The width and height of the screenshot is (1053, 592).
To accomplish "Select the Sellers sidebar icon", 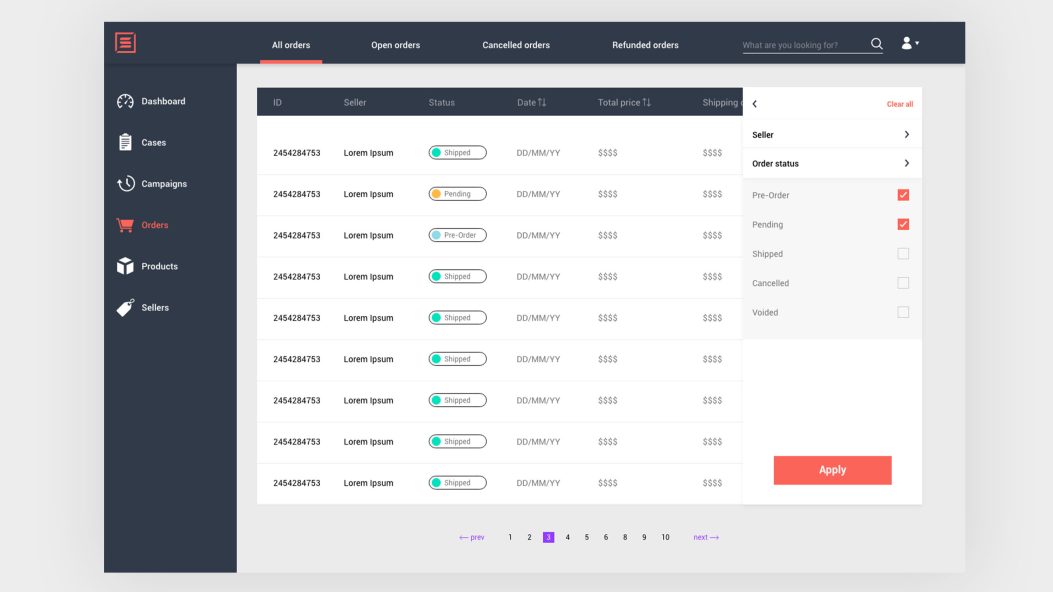I will 125,307.
